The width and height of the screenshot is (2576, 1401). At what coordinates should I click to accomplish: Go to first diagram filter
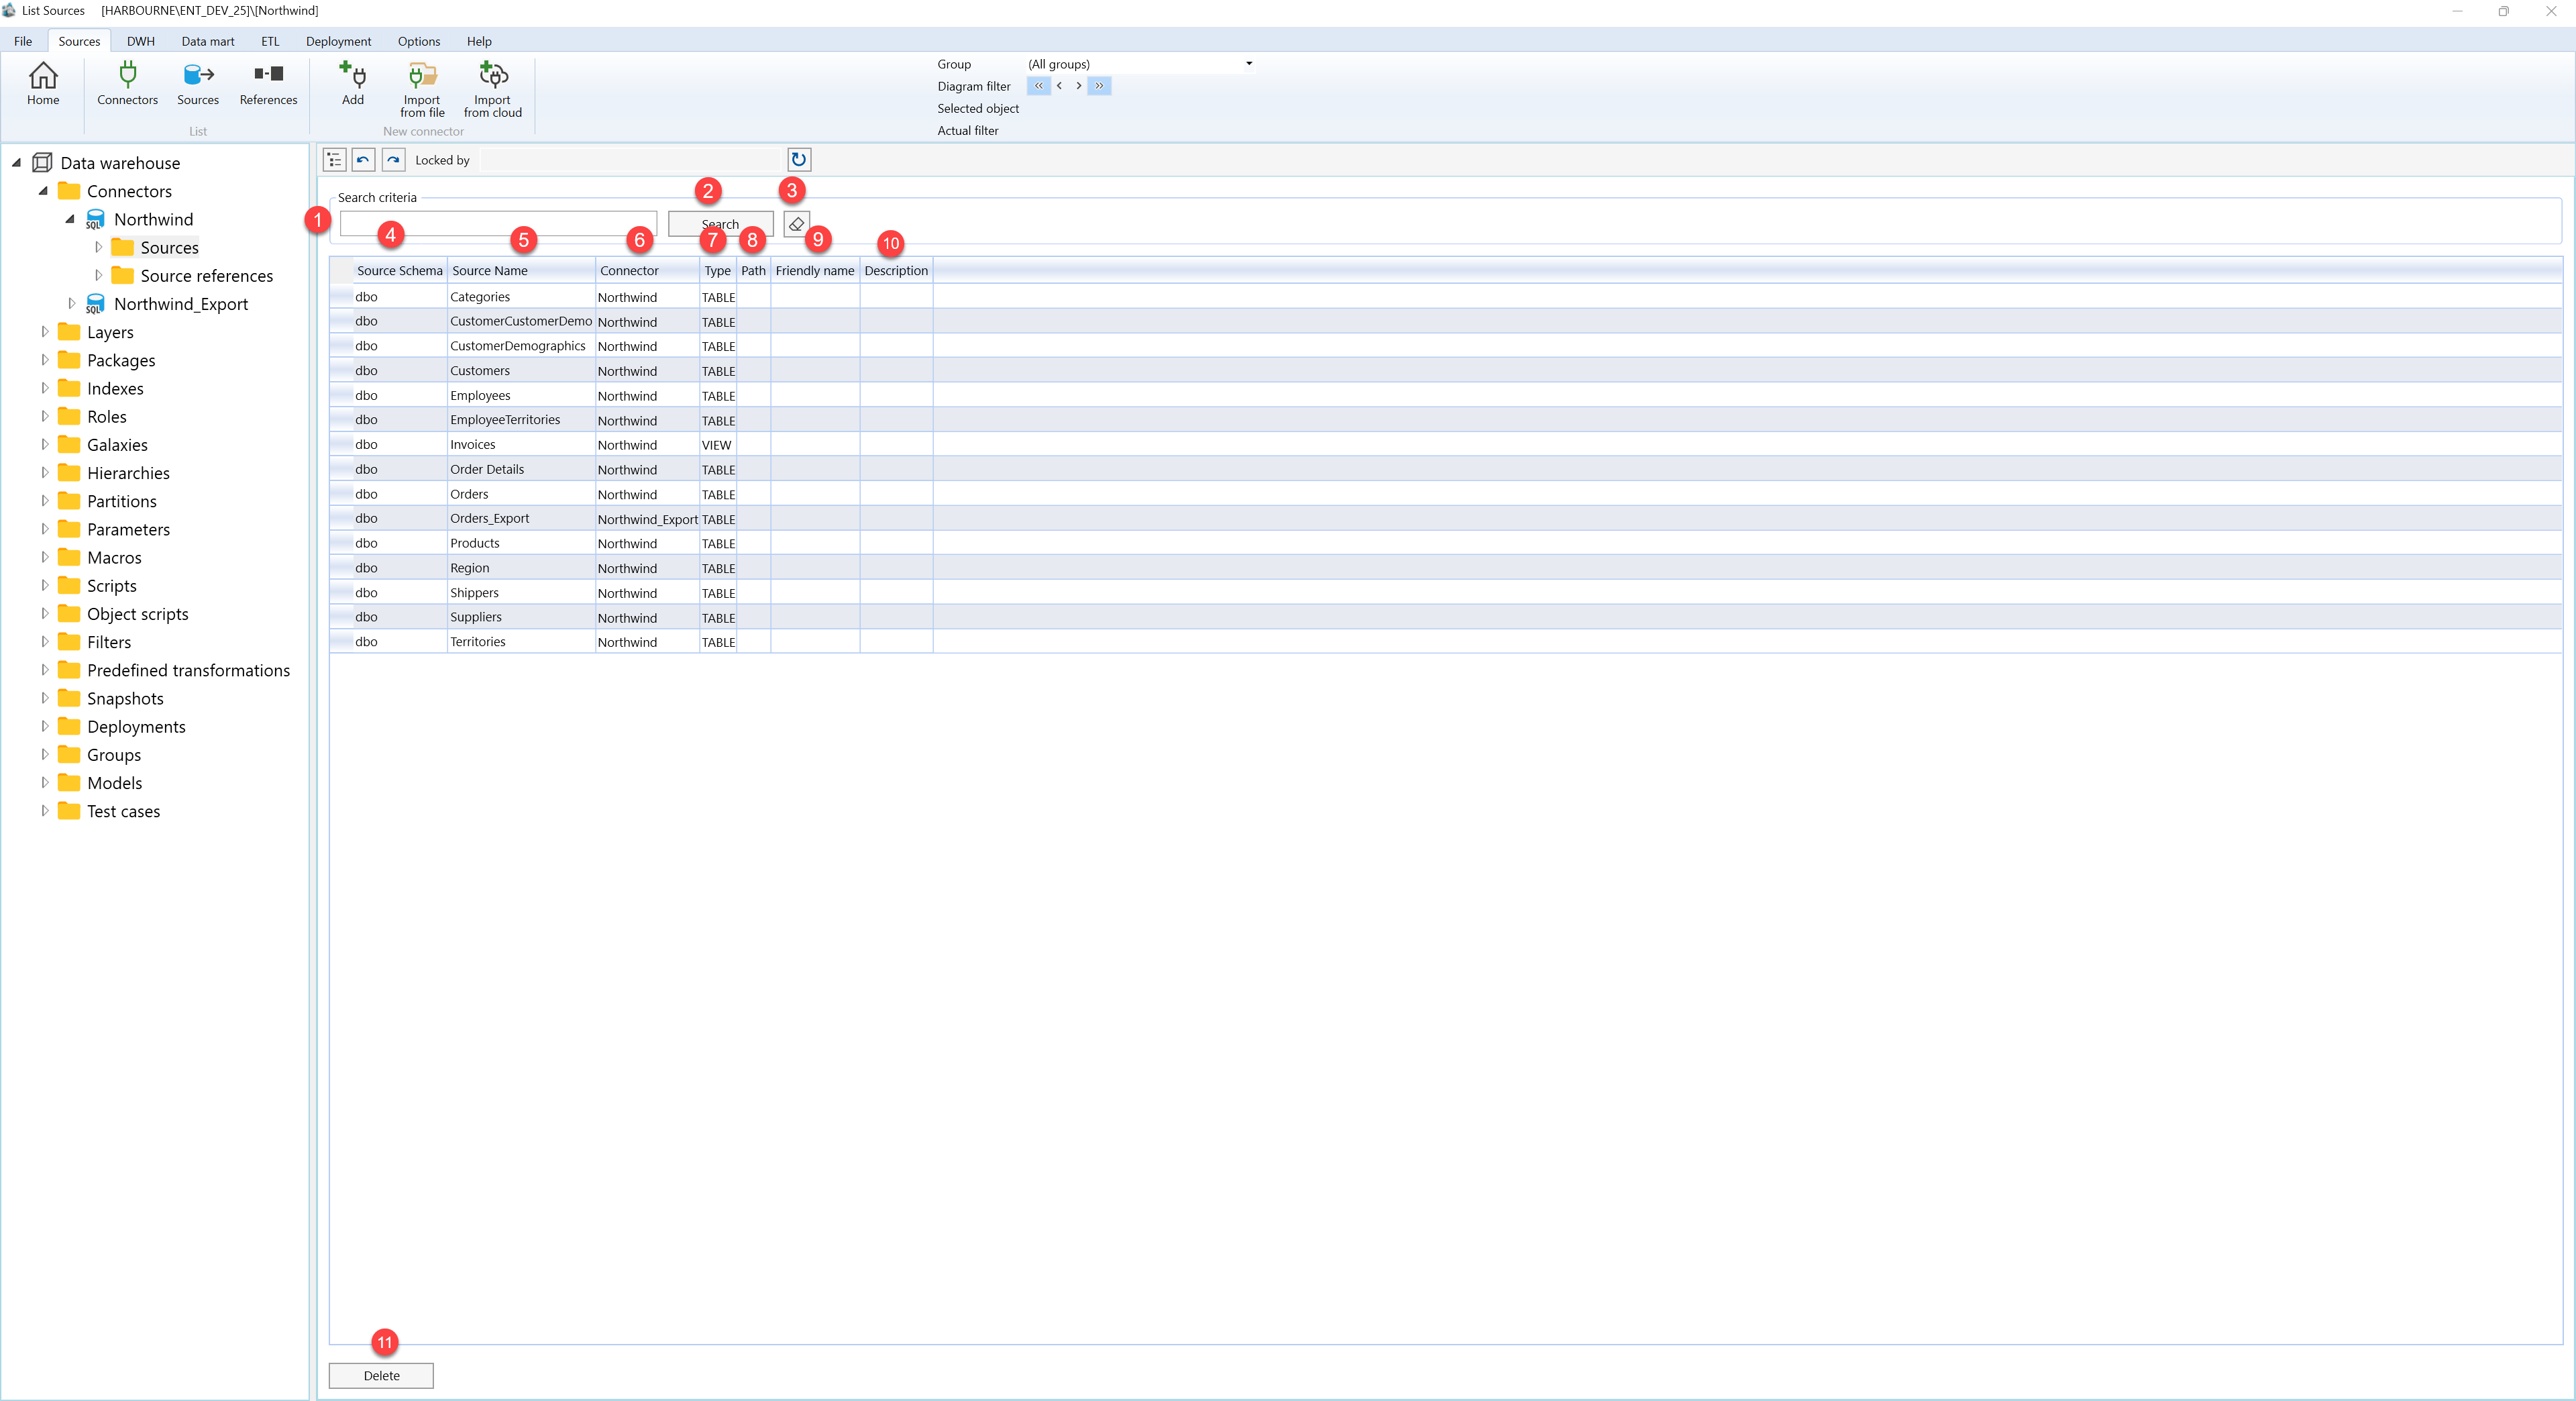click(x=1038, y=86)
